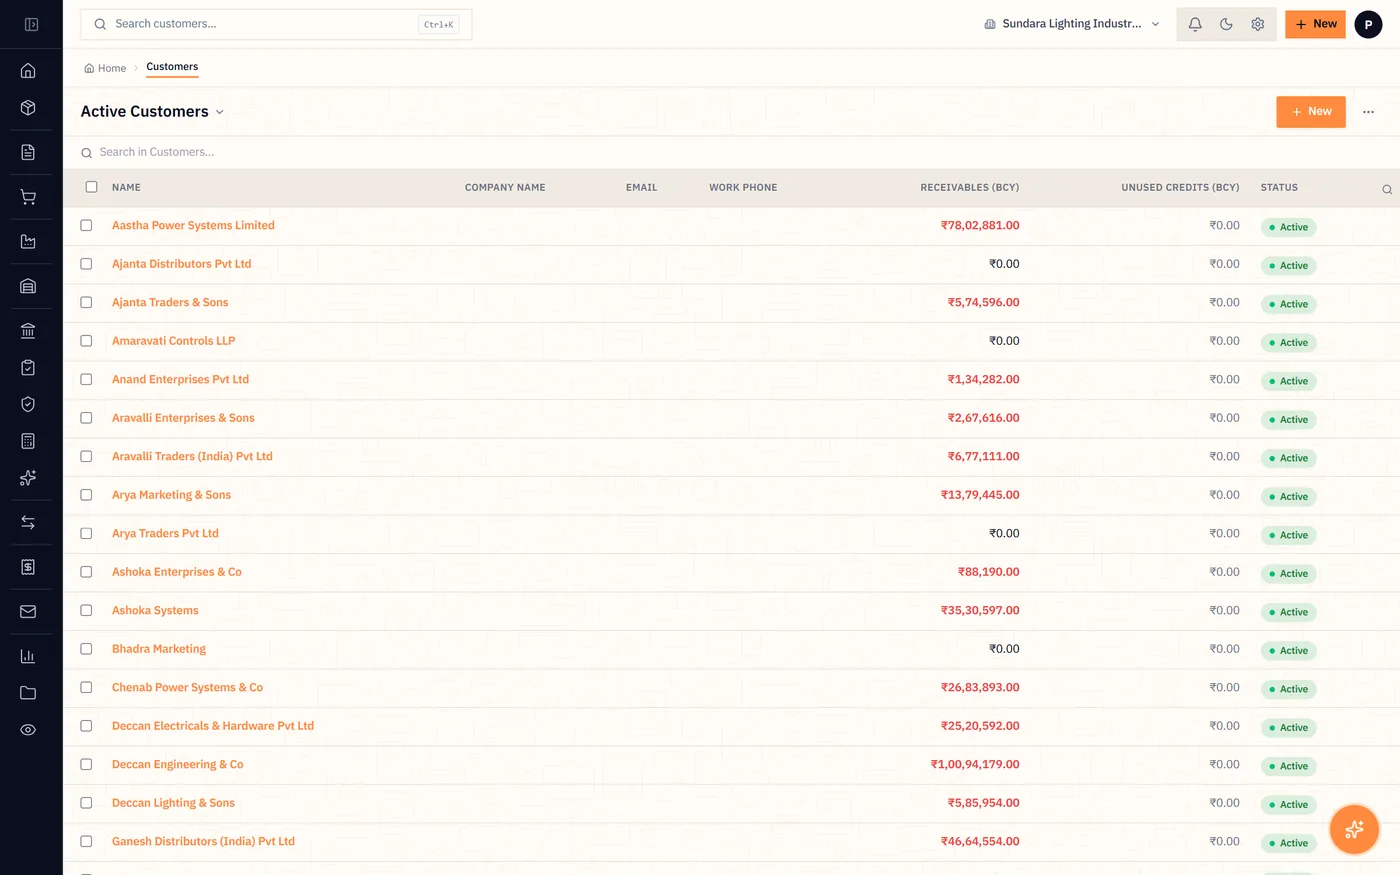
Task: Switch to dark mode with moon icon
Action: 1226,24
